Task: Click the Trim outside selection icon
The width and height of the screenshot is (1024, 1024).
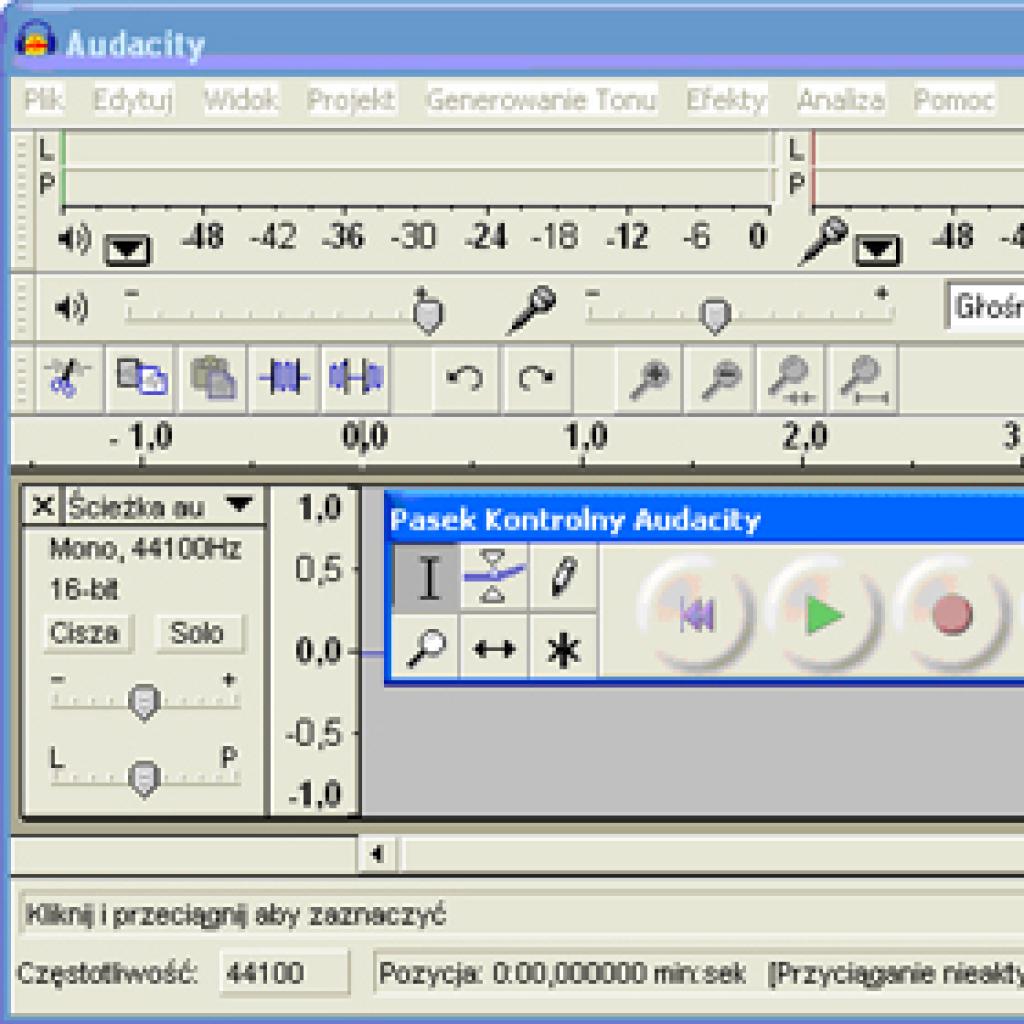Action: tap(285, 379)
